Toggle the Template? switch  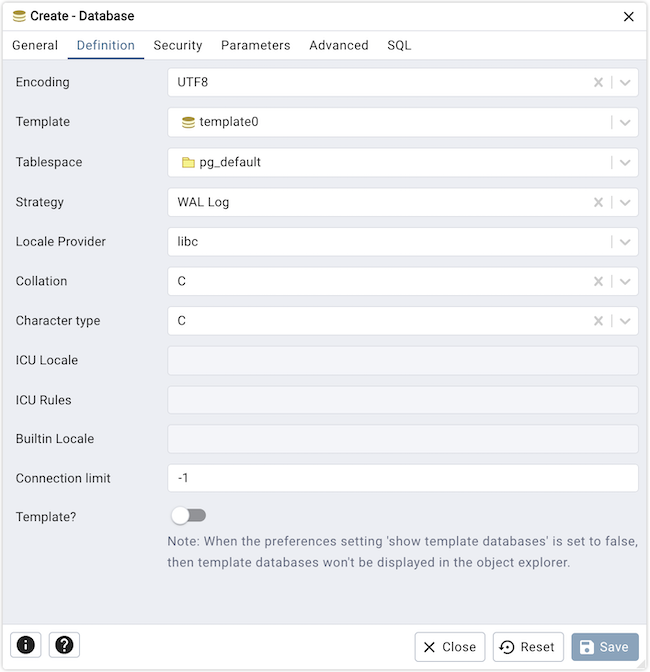coord(188,516)
